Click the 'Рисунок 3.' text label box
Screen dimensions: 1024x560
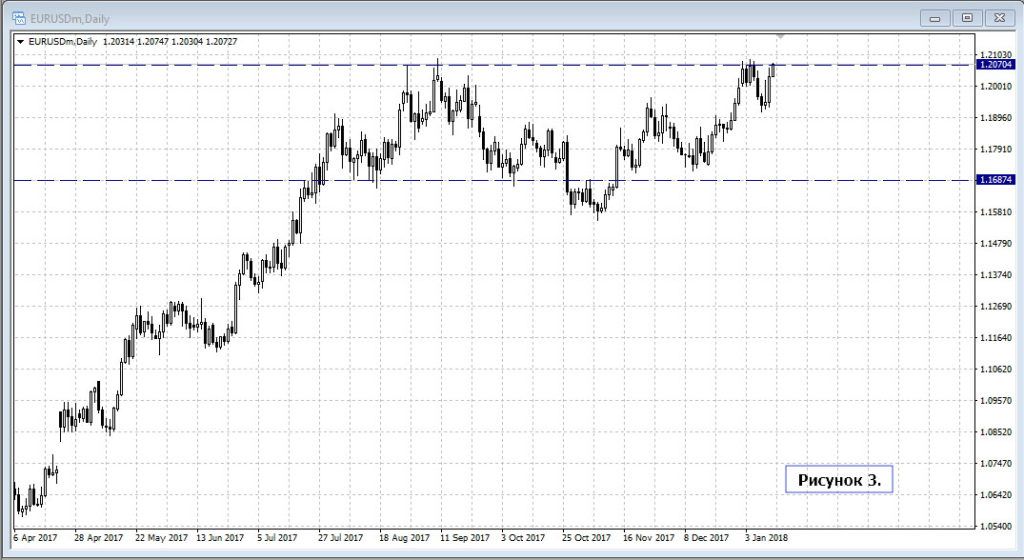pos(839,480)
